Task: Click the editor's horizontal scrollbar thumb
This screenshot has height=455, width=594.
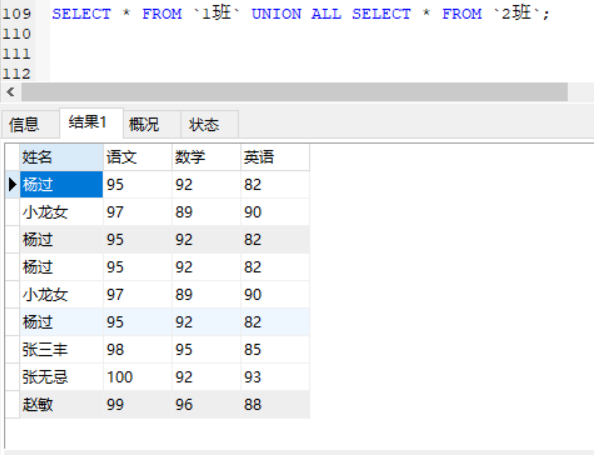Action: (294, 92)
